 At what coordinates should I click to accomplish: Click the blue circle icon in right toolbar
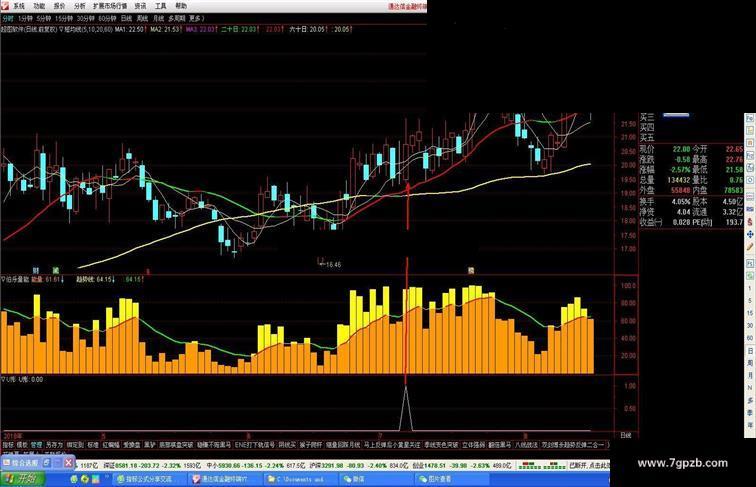tap(750, 180)
